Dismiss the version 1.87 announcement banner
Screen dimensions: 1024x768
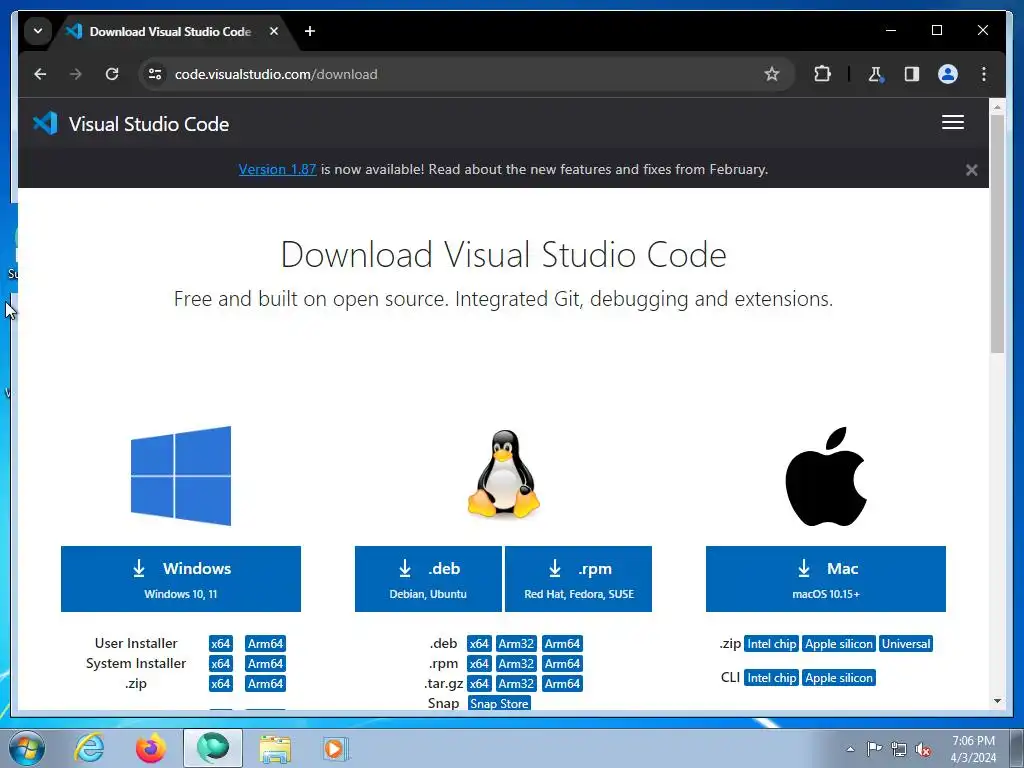coord(971,170)
